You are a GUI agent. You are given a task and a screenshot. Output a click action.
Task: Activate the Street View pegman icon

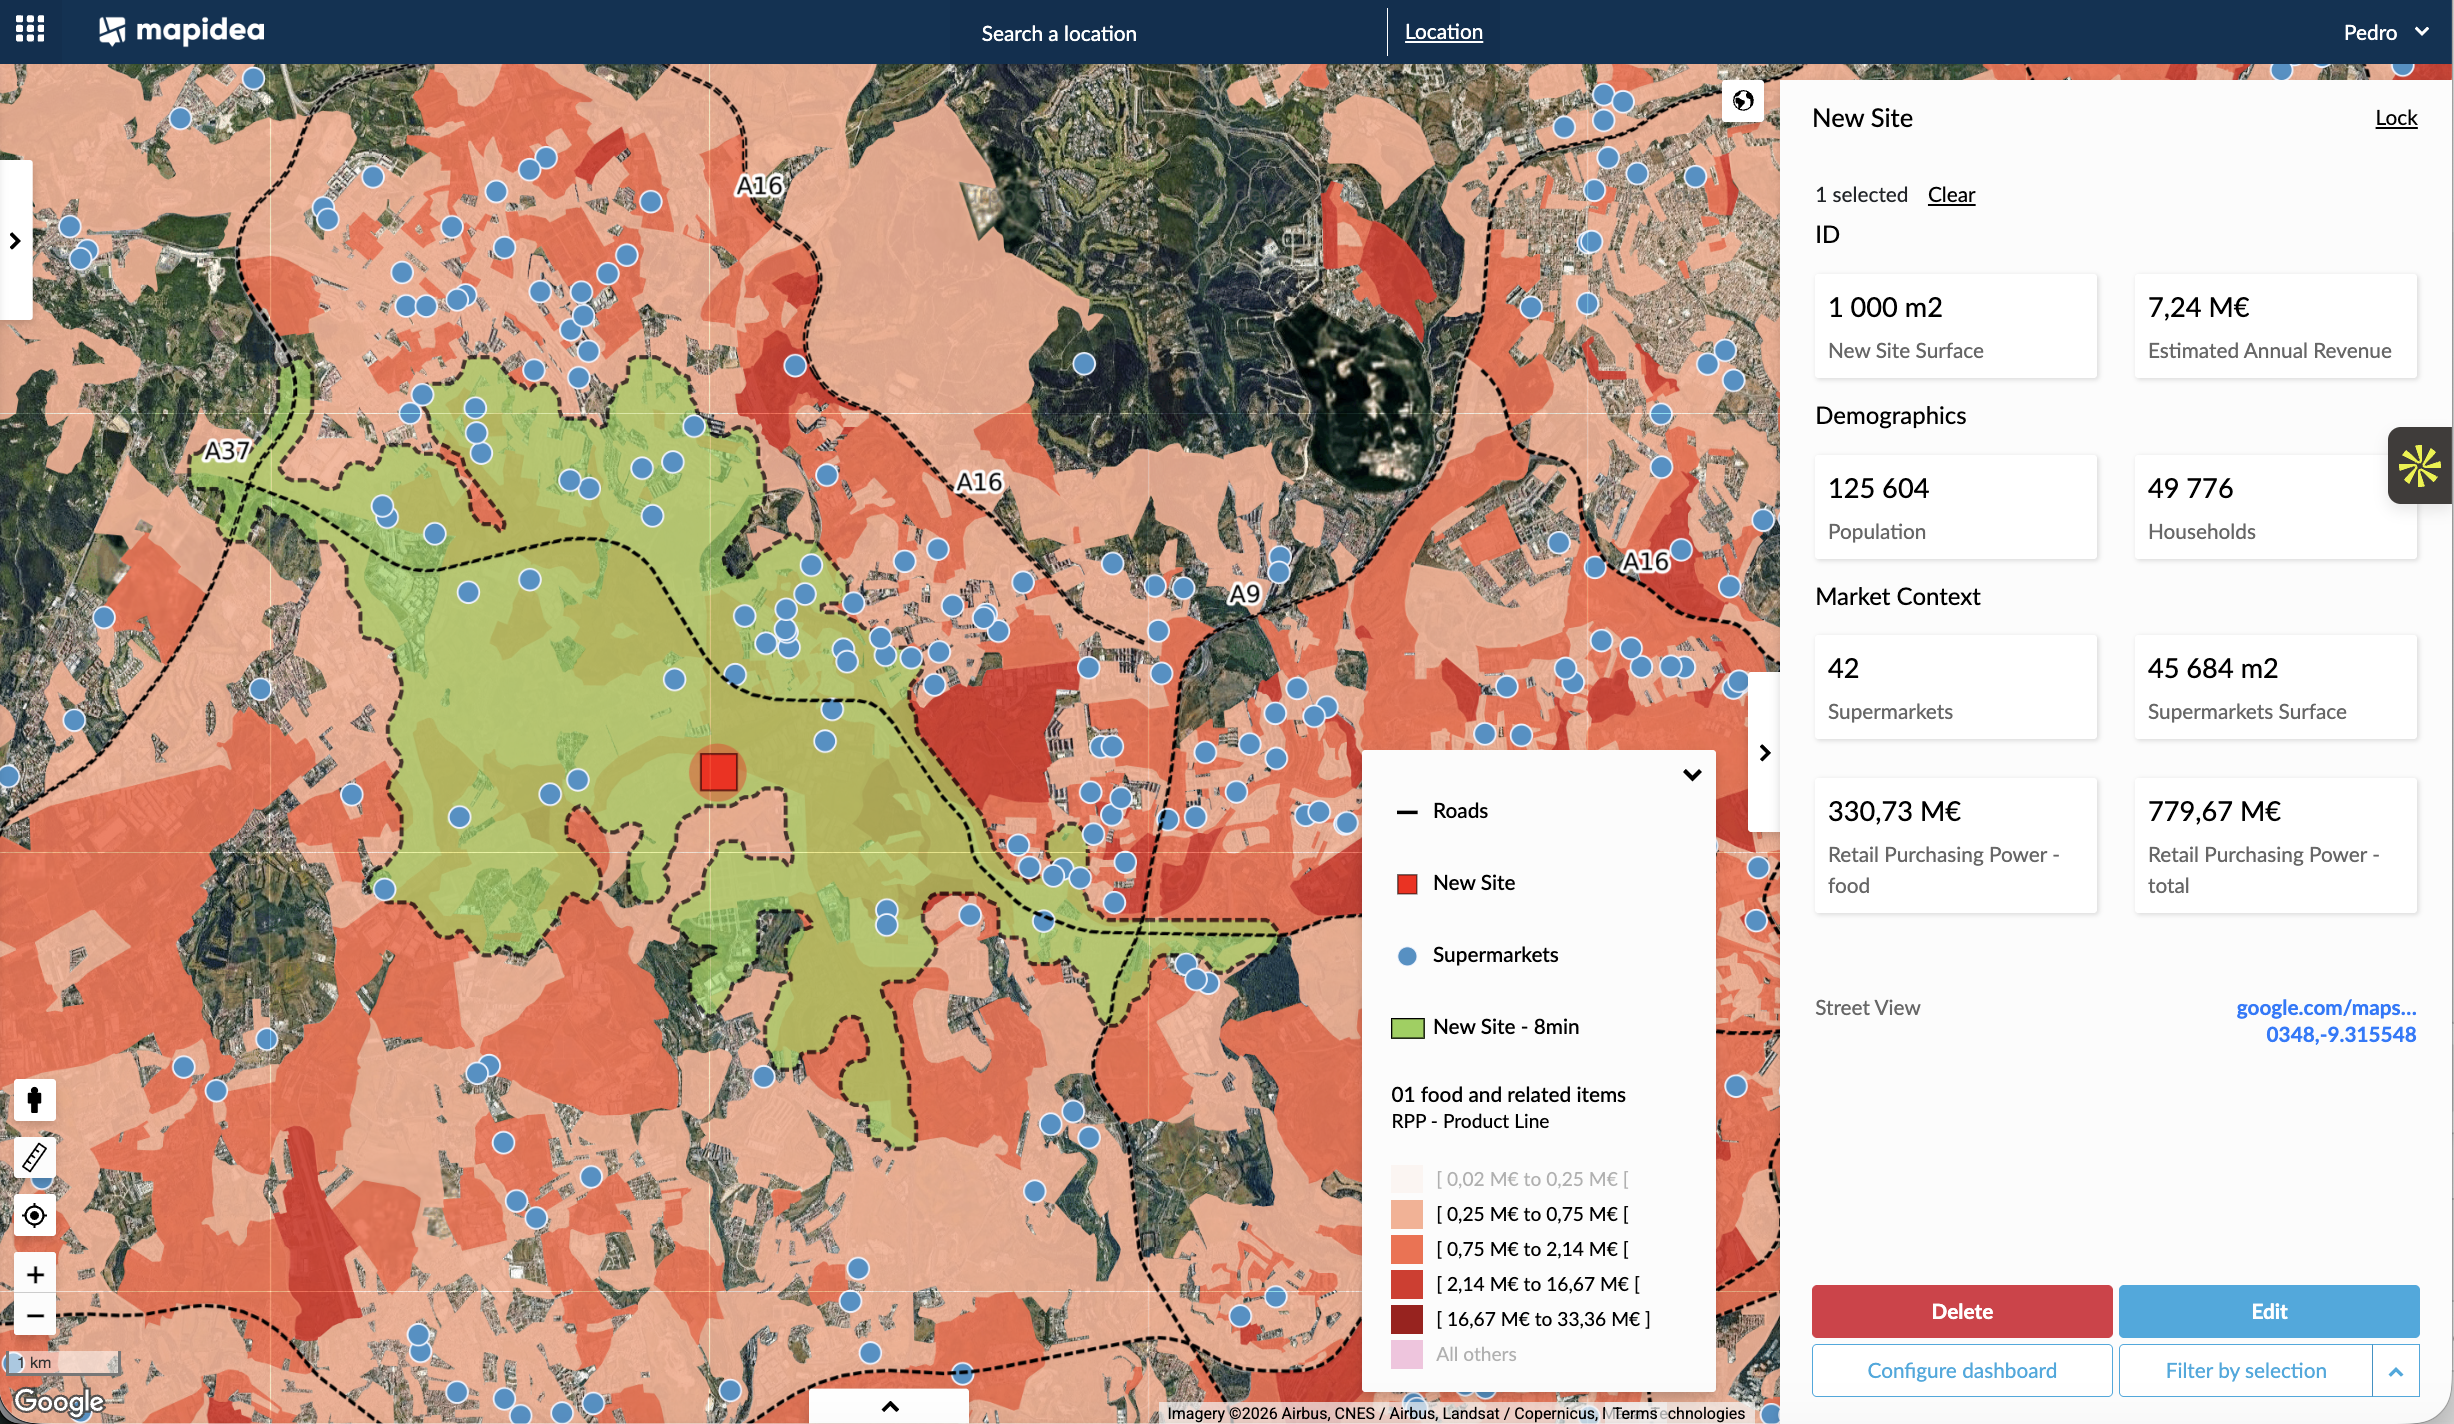pyautogui.click(x=35, y=1100)
